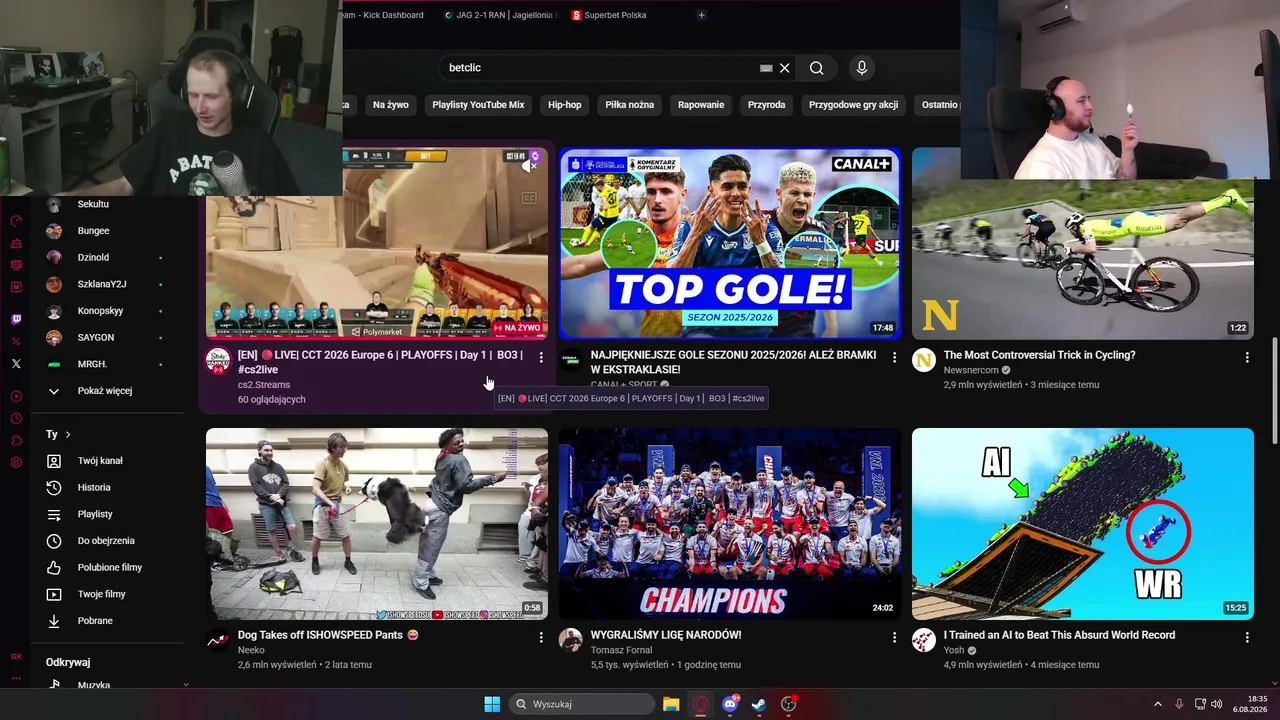Image resolution: width=1280 pixels, height=720 pixels.
Task: Open the MRGH. channel subscription
Action: [105, 364]
